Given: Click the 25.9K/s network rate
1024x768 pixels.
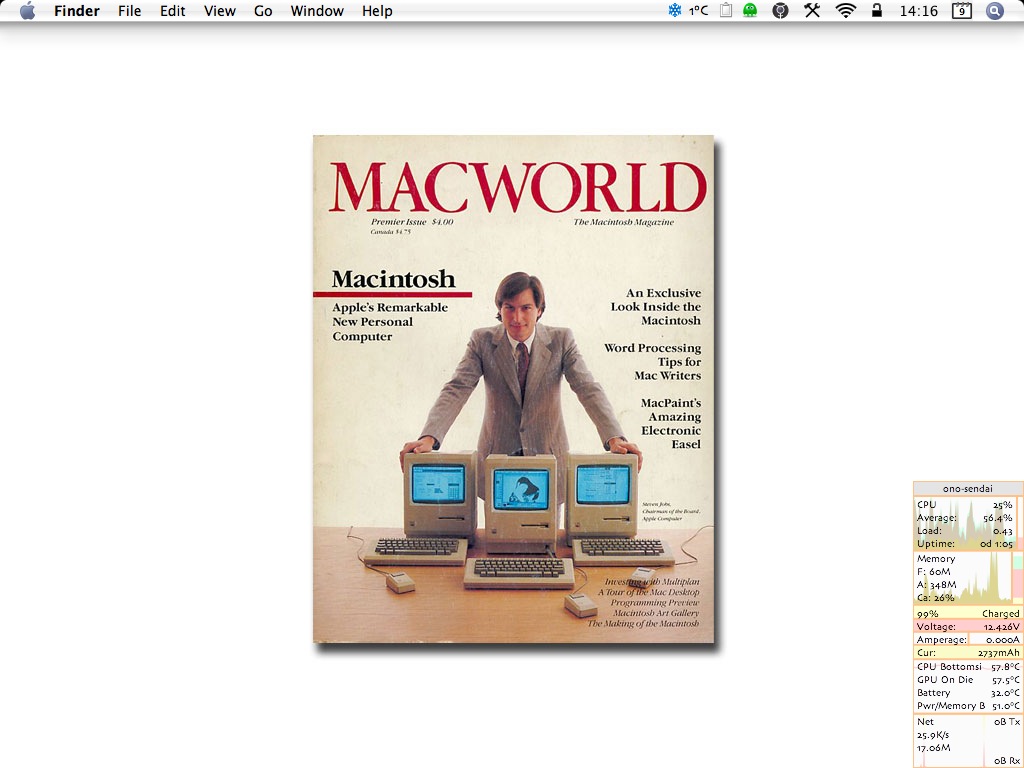Looking at the screenshot, I should click(933, 735).
